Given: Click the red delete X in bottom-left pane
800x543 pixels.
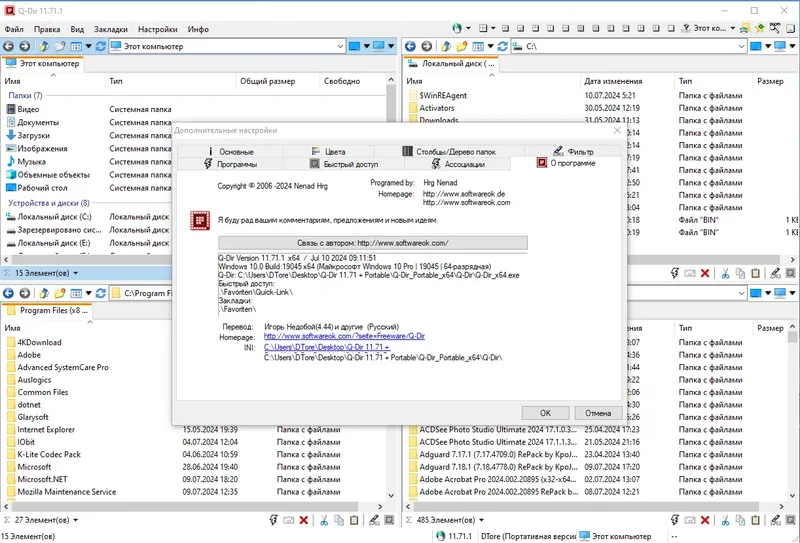Looking at the screenshot, I should pos(304,520).
